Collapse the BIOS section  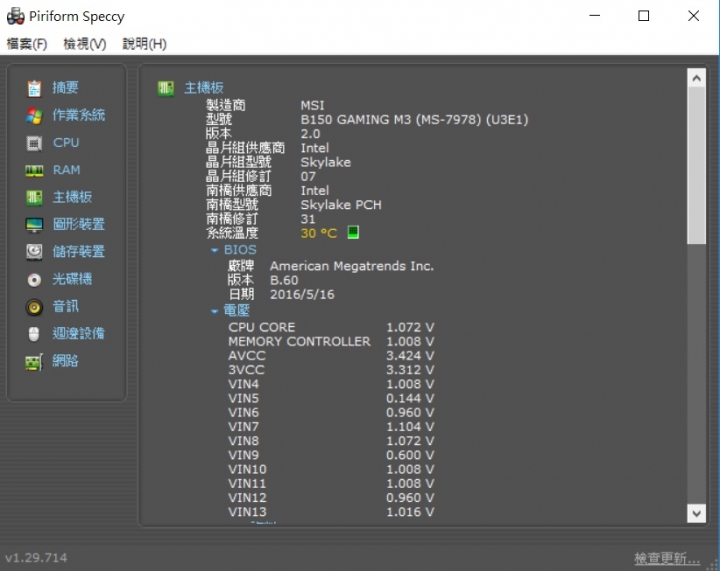coord(214,250)
